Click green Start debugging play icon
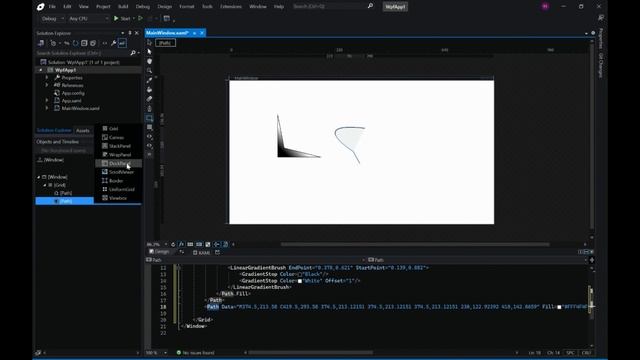Viewport: 640px width, 360px height. click(116, 18)
